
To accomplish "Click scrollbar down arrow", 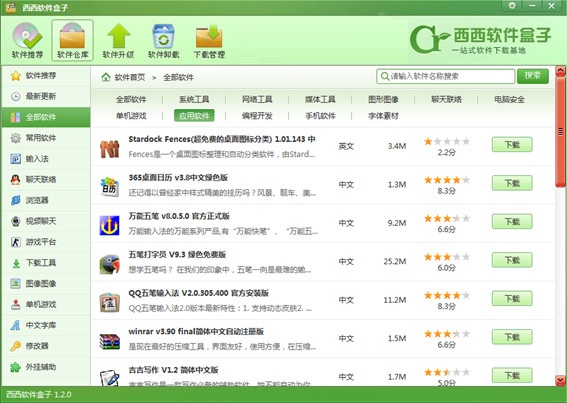I will click(560, 380).
